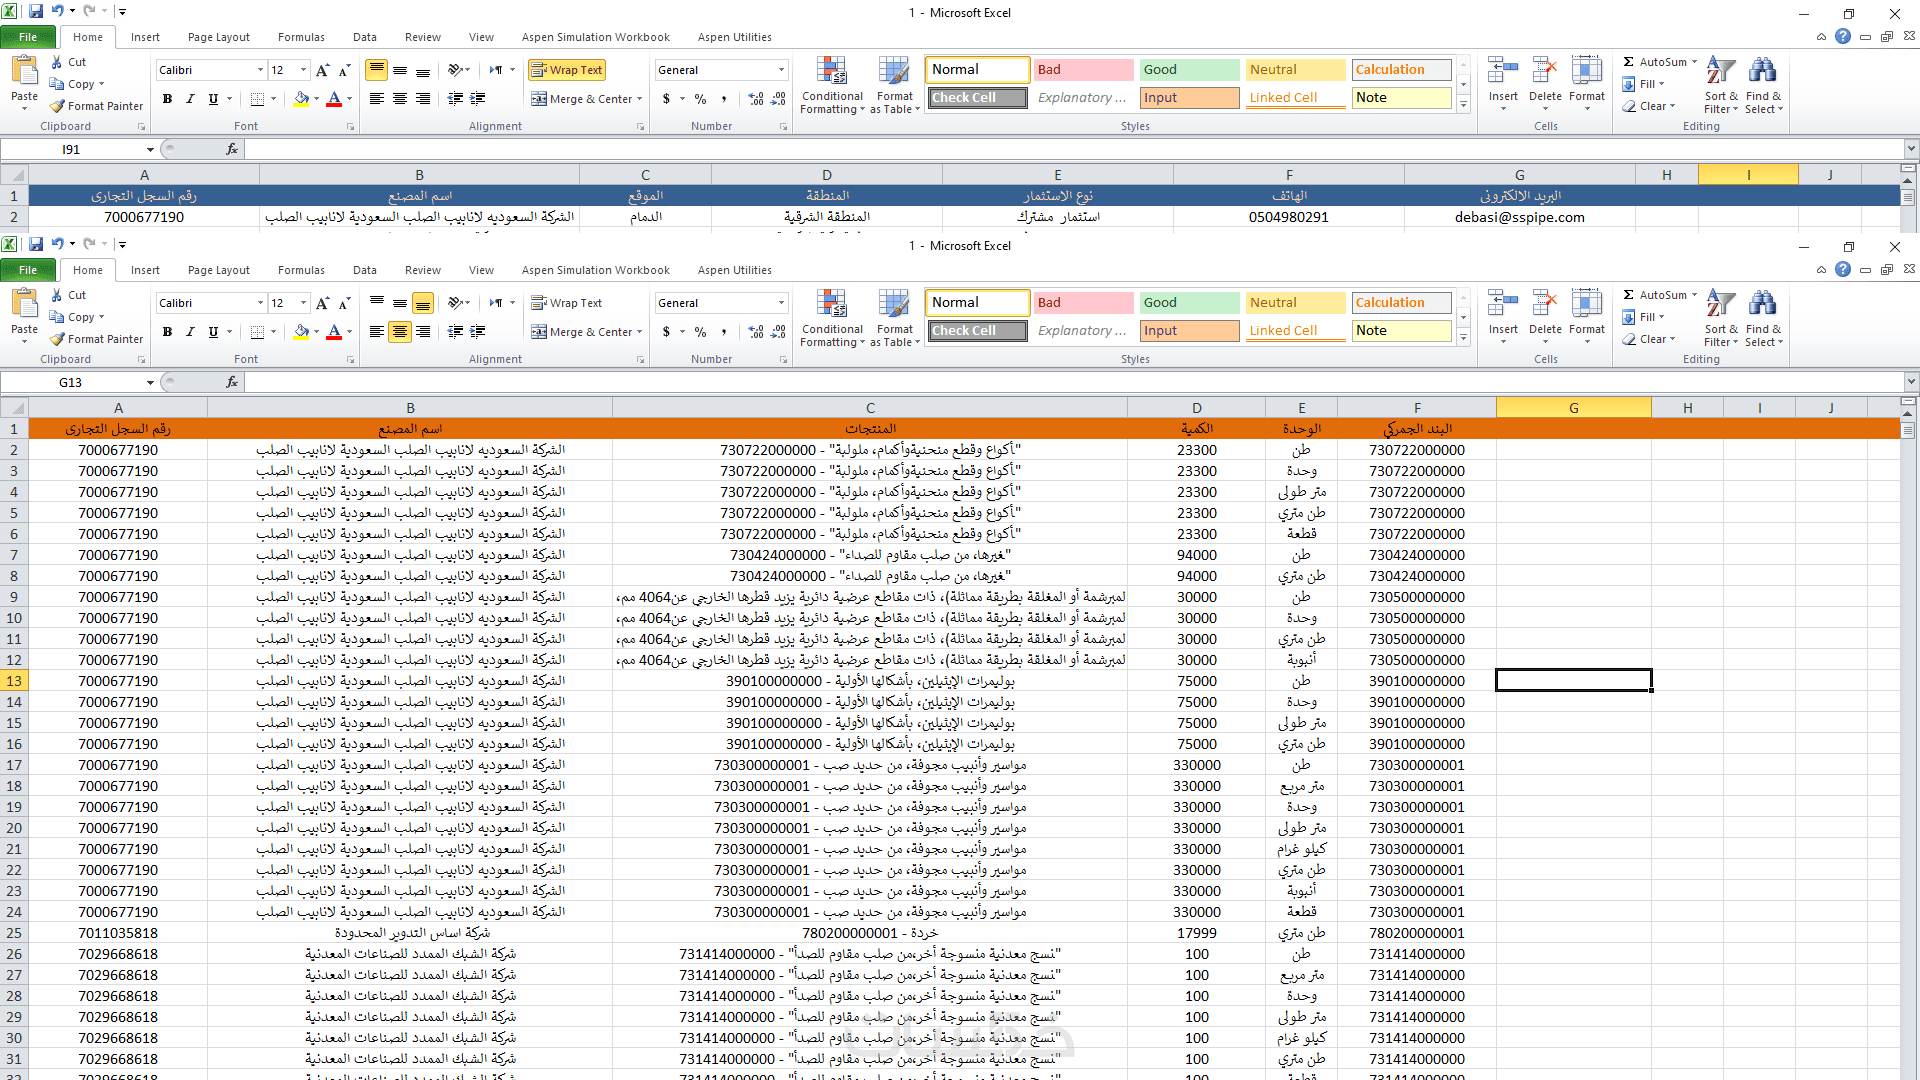1920x1080 pixels.
Task: Click Merge & Center in the lower window
Action: [586, 332]
